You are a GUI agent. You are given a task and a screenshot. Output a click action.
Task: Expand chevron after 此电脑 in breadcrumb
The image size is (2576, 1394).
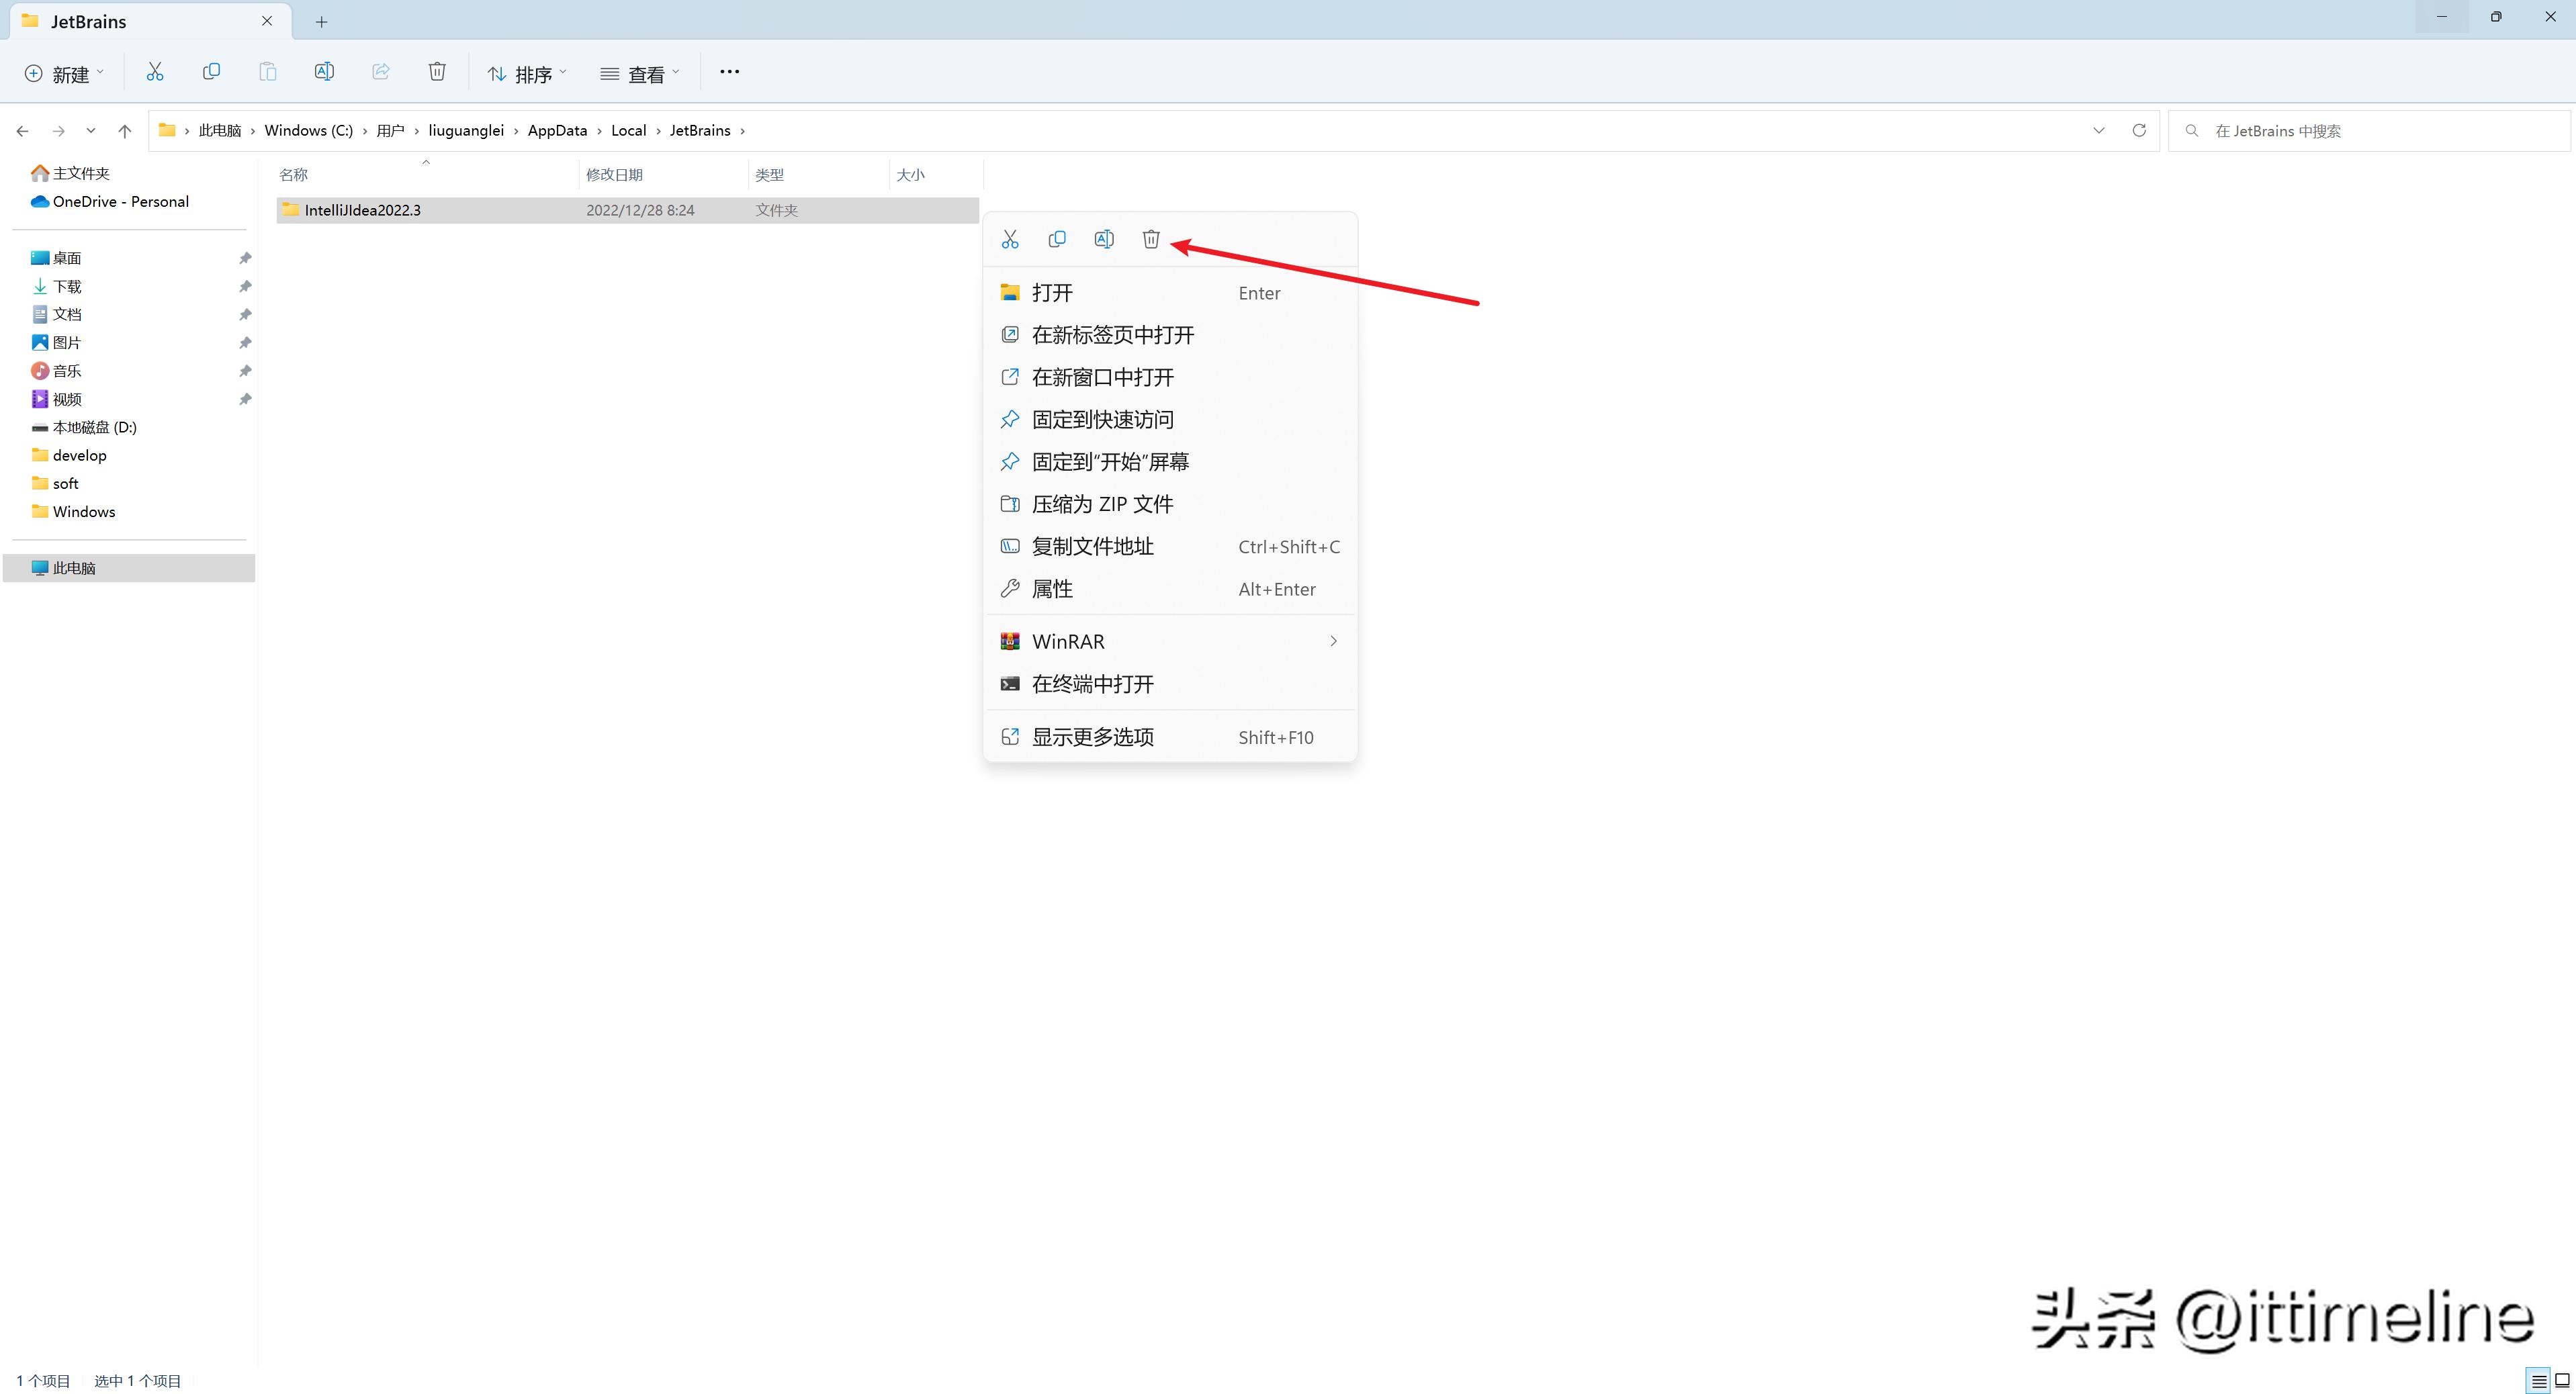pyautogui.click(x=253, y=131)
